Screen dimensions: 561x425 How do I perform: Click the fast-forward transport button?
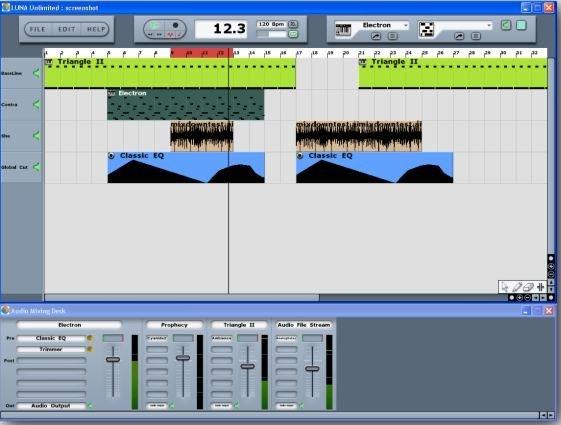point(159,35)
